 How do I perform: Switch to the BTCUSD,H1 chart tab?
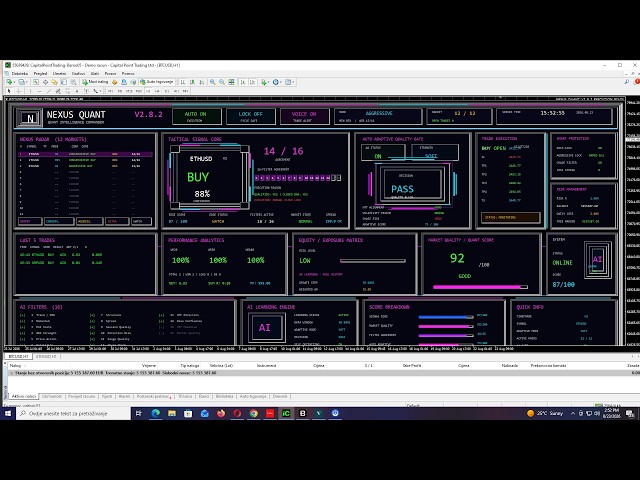(19, 356)
